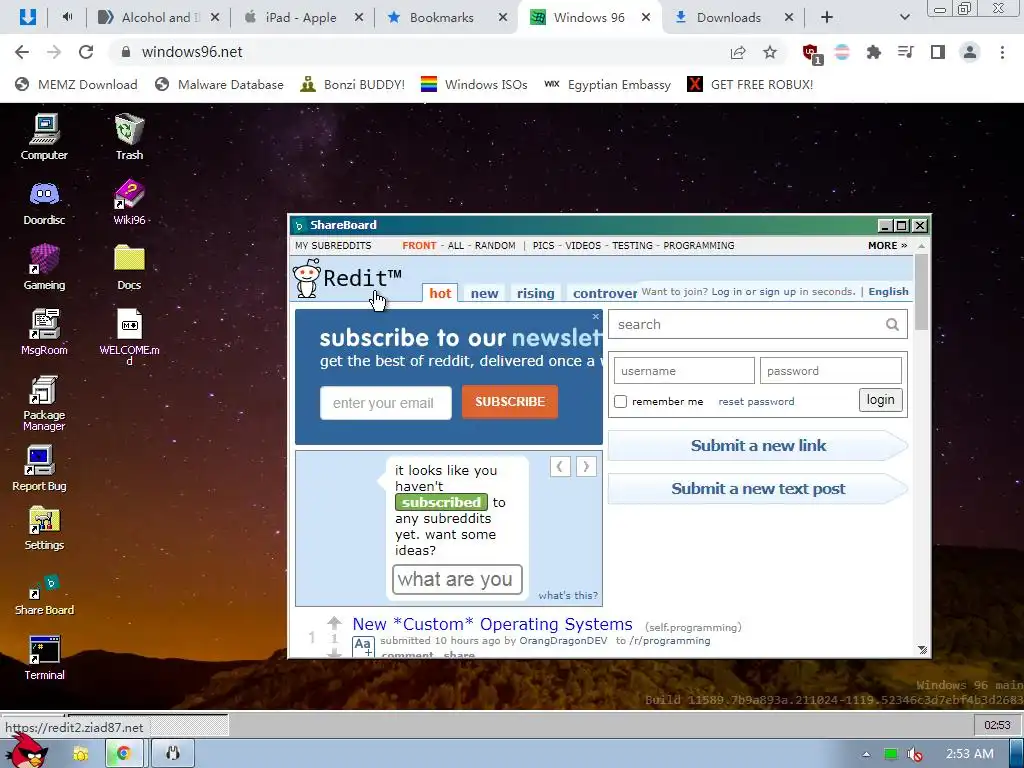Go back using browser back arrow
The height and width of the screenshot is (768, 1024).
pyautogui.click(x=22, y=52)
